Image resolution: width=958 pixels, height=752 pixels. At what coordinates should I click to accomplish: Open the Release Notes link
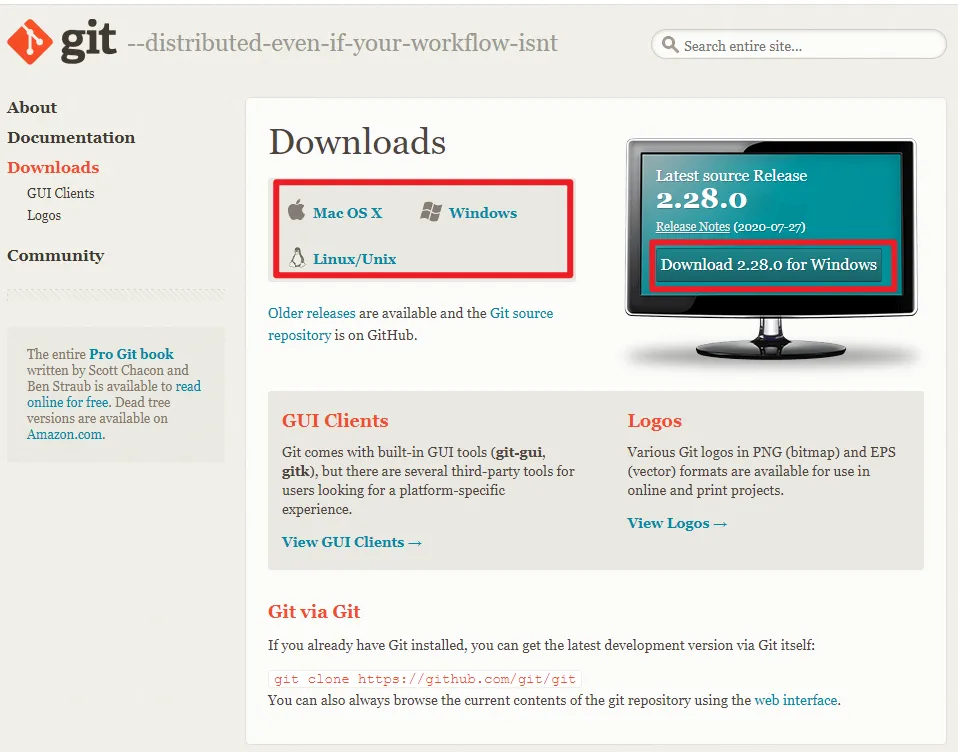693,227
